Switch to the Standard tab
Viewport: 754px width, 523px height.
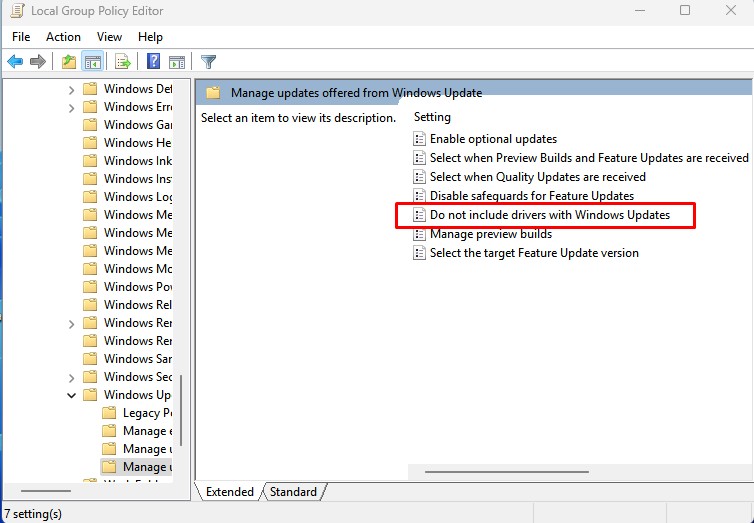293,492
